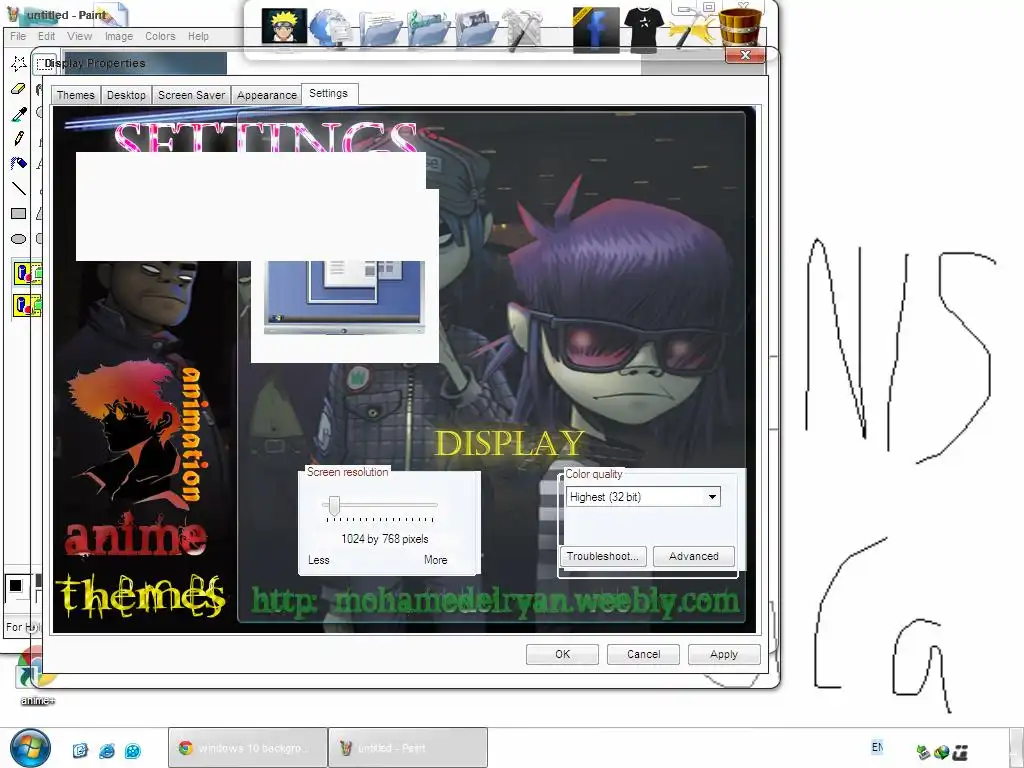Open the Edit menu in Paint
1024x768 pixels.
coord(46,37)
